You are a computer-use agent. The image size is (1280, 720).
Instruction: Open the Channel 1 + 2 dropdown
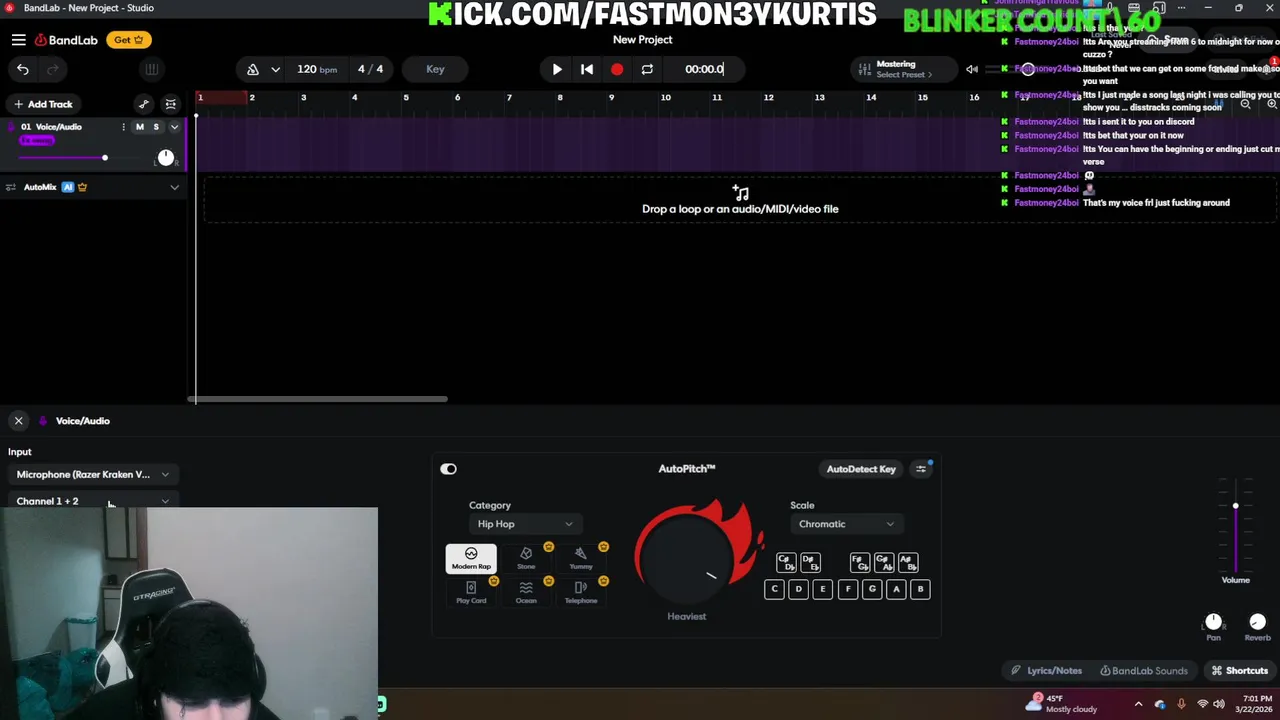[x=93, y=501]
